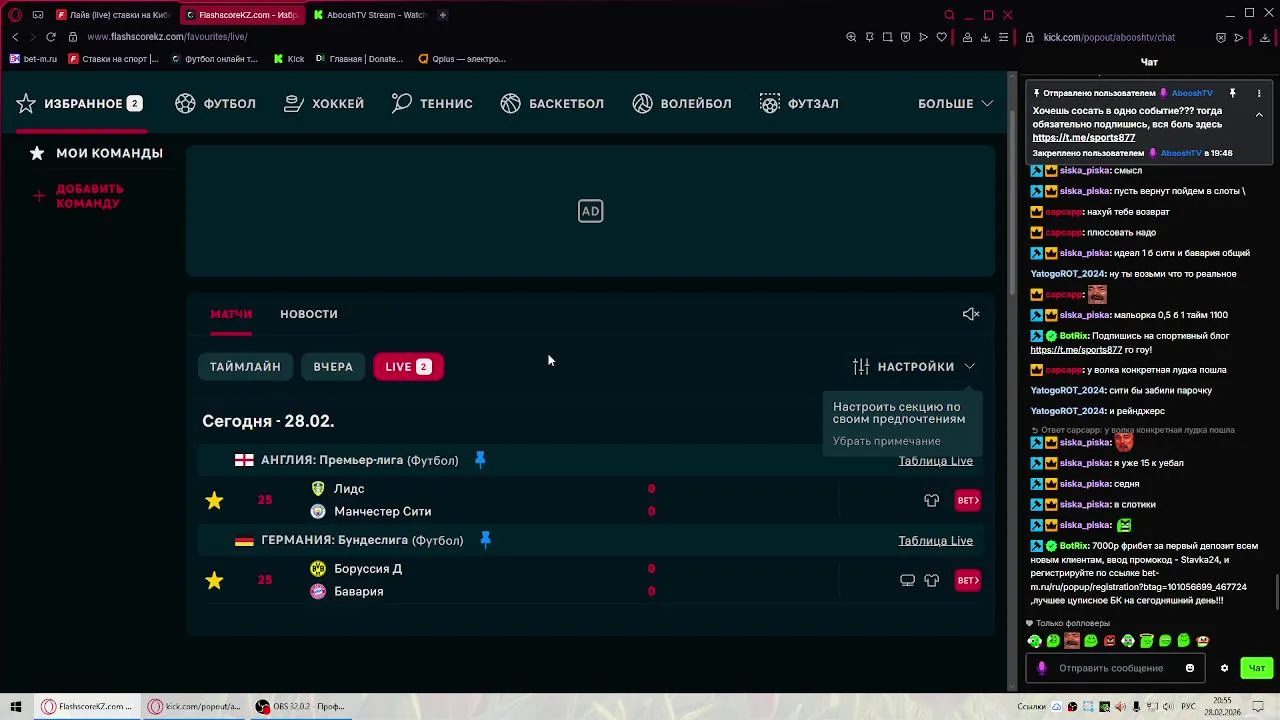Open the Хоккей sport section
Screen dimensions: 1280x720
(x=323, y=103)
